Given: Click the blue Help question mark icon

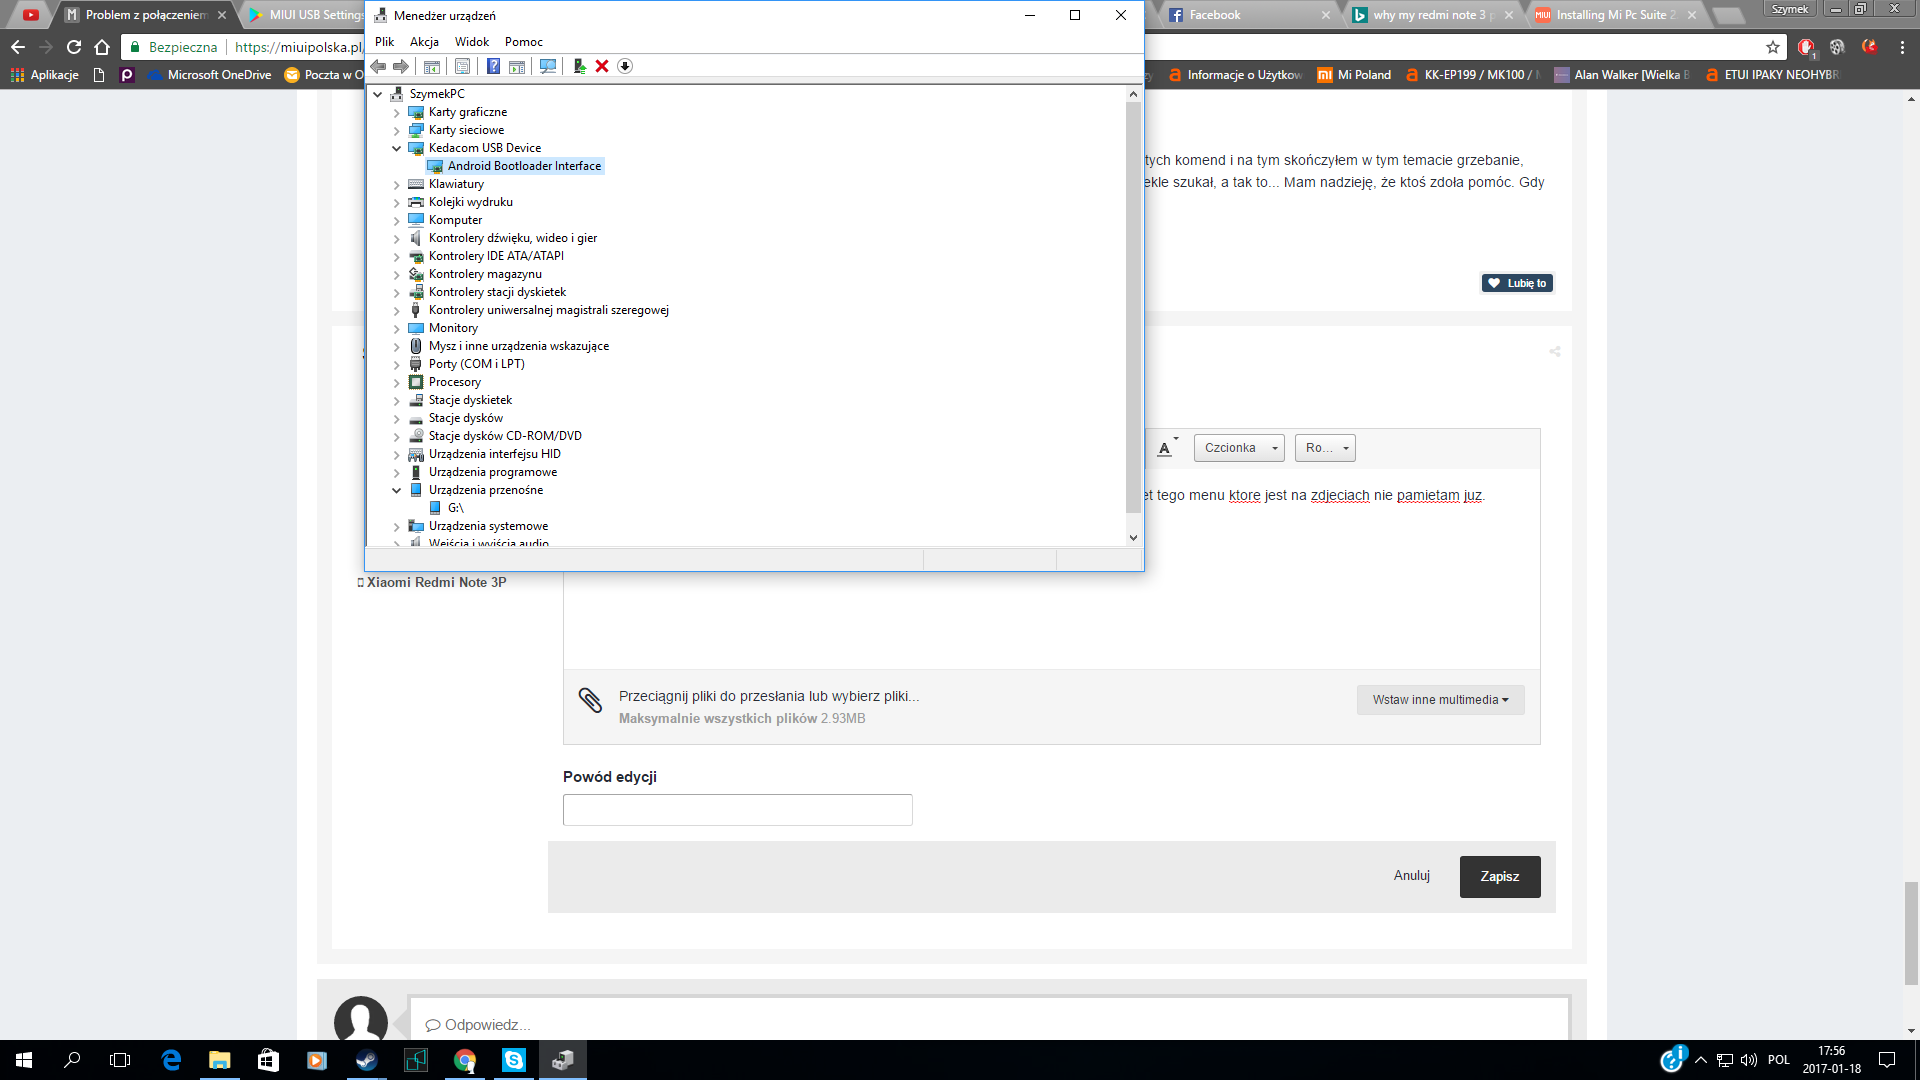Looking at the screenshot, I should click(x=493, y=66).
